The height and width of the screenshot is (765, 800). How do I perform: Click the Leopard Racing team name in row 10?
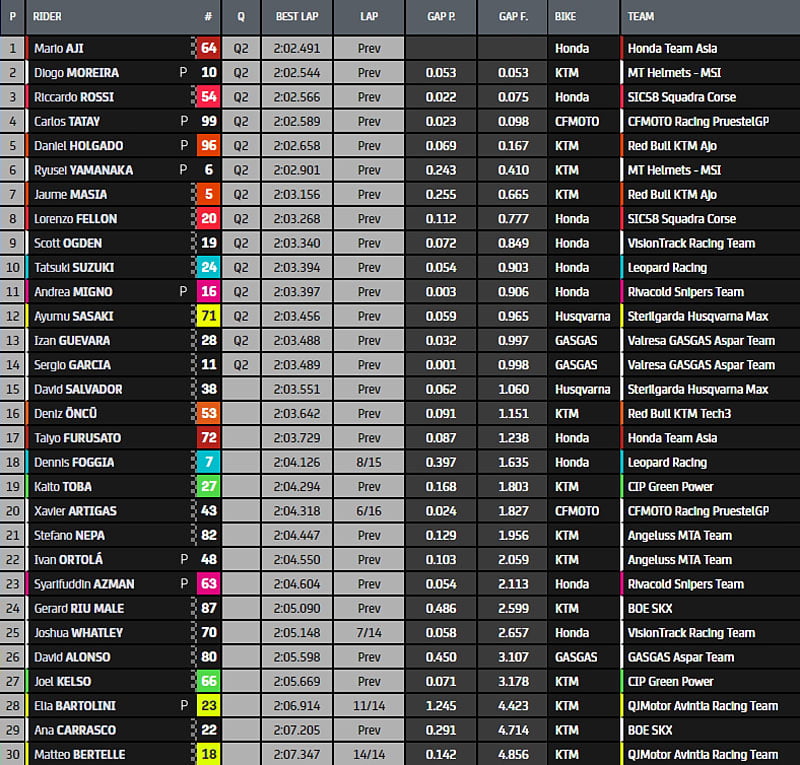pos(667,267)
